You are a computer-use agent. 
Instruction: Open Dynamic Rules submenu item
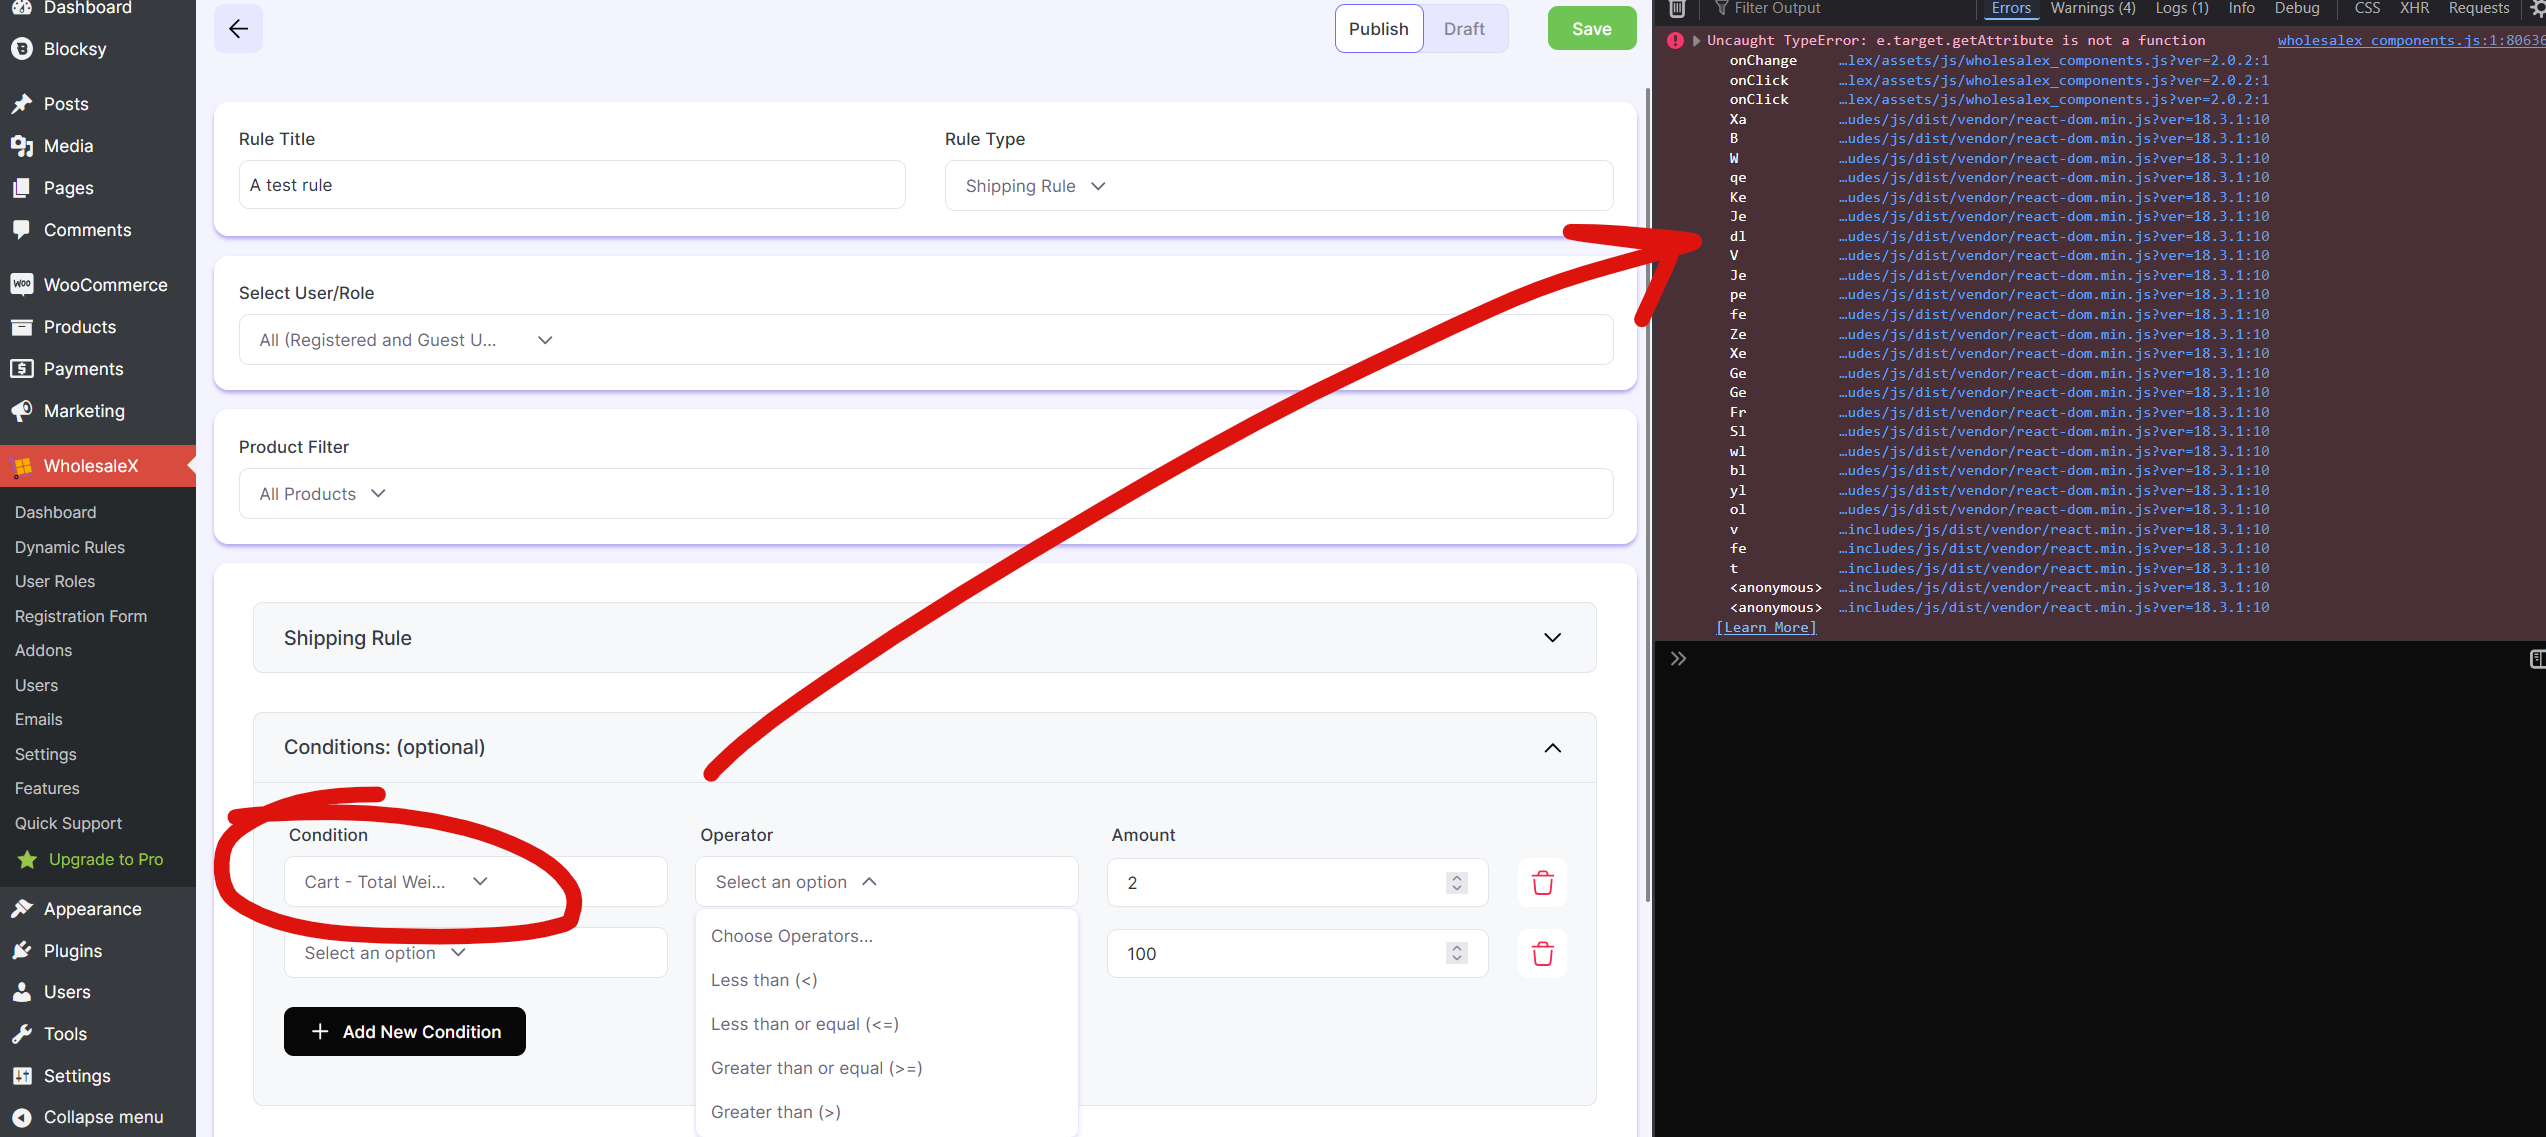point(70,547)
